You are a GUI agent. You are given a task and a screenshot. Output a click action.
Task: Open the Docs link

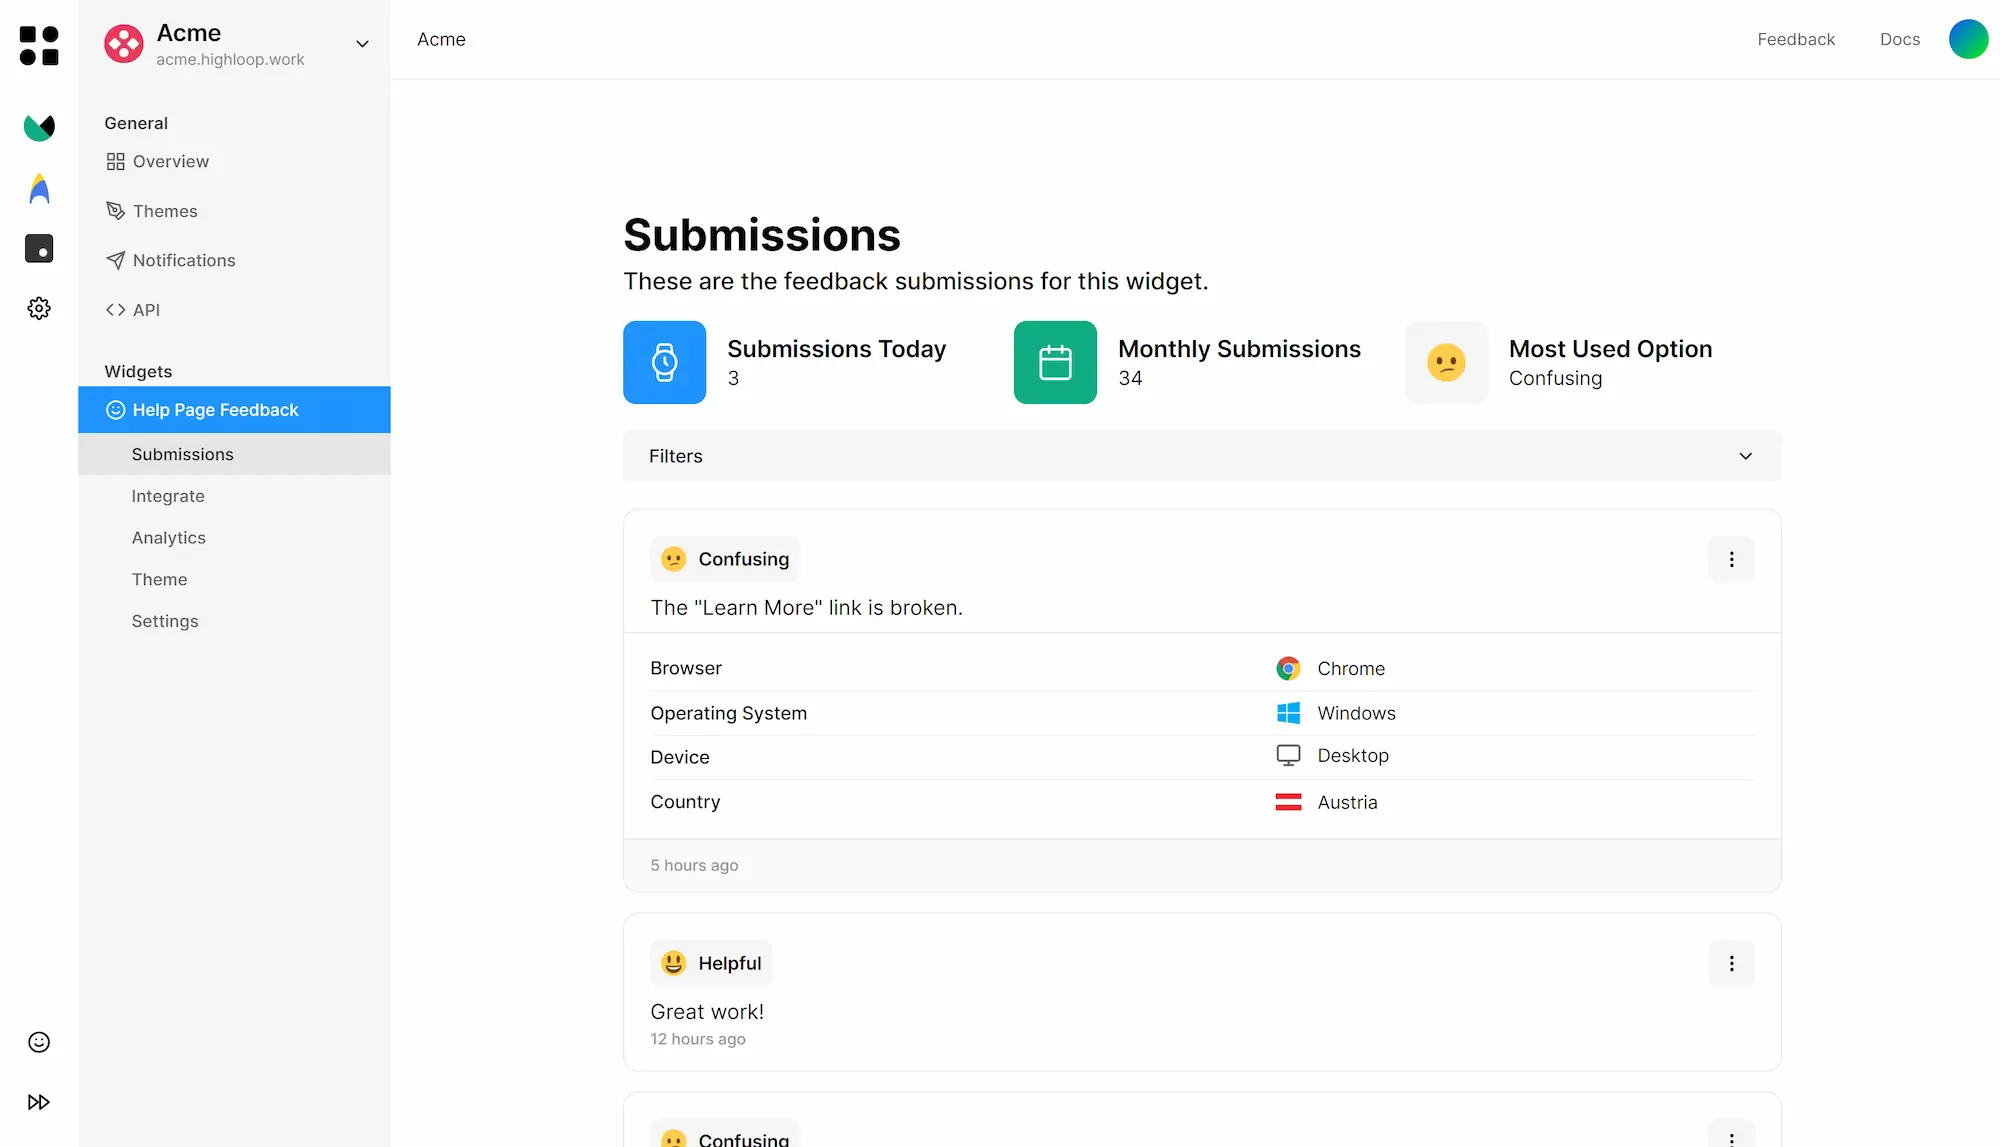click(1899, 39)
